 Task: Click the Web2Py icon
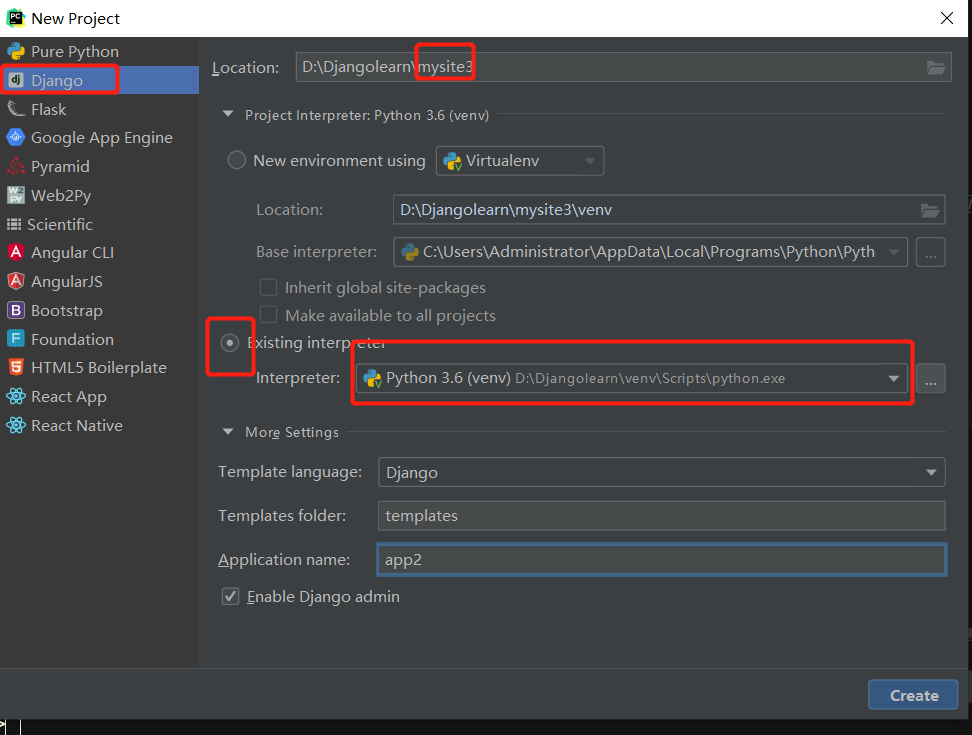pyautogui.click(x=16, y=195)
